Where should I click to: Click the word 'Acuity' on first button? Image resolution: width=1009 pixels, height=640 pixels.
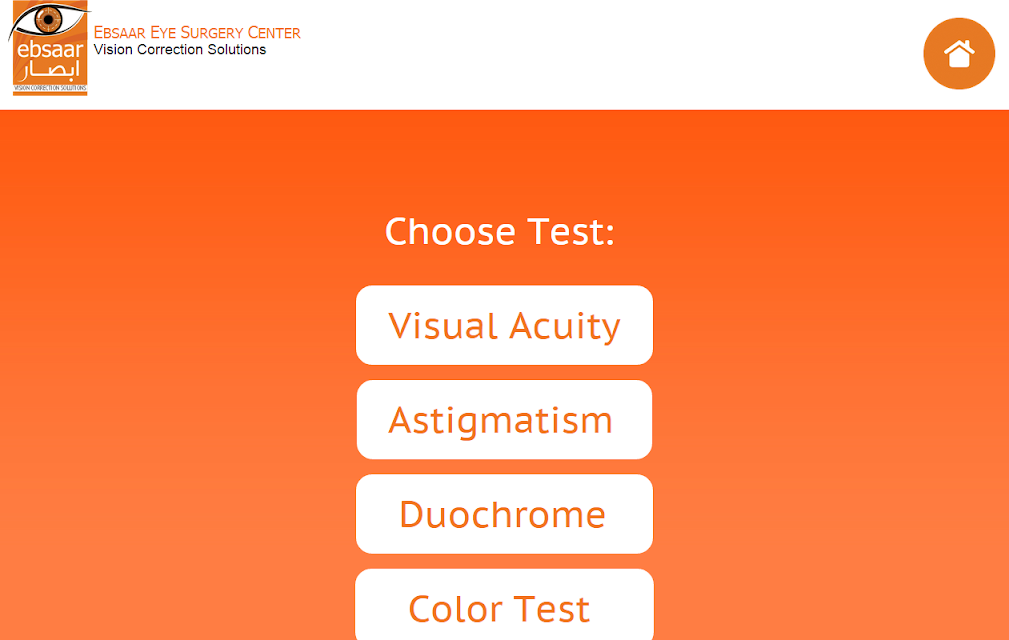coord(565,327)
